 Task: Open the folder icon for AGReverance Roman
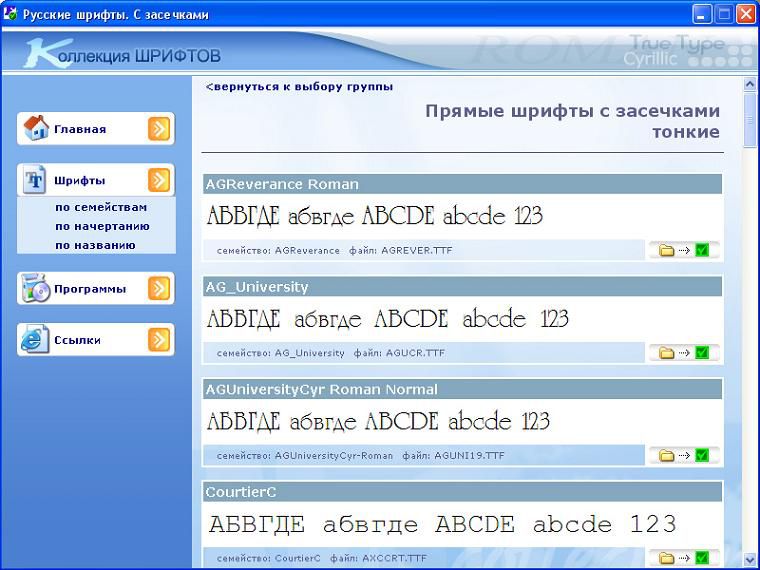click(x=667, y=250)
